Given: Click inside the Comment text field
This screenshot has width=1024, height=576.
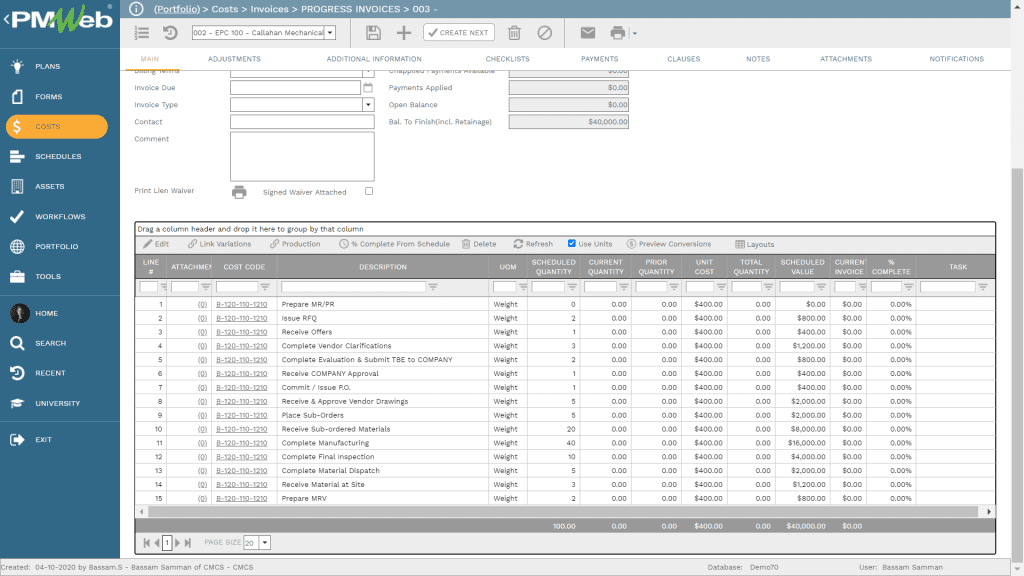Looking at the screenshot, I should [300, 158].
